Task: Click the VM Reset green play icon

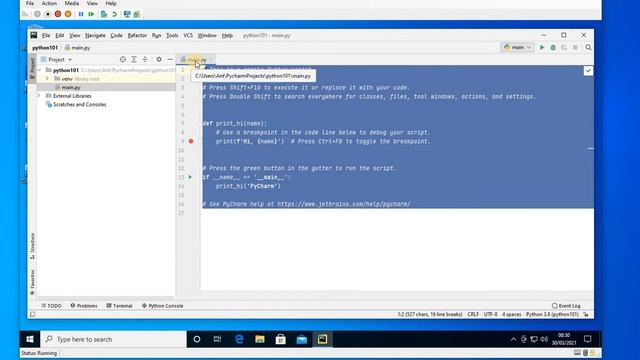Action: [91, 14]
